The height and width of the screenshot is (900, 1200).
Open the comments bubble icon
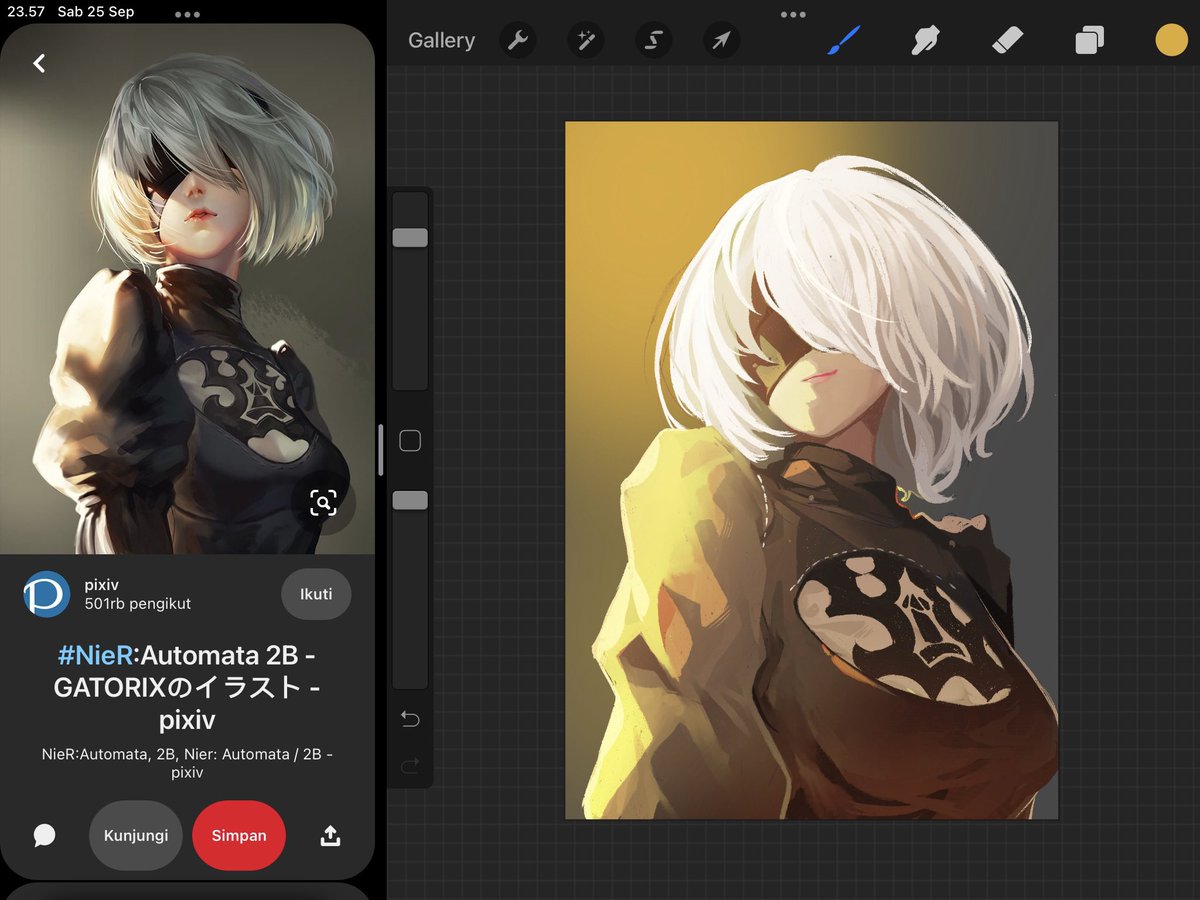click(x=44, y=835)
